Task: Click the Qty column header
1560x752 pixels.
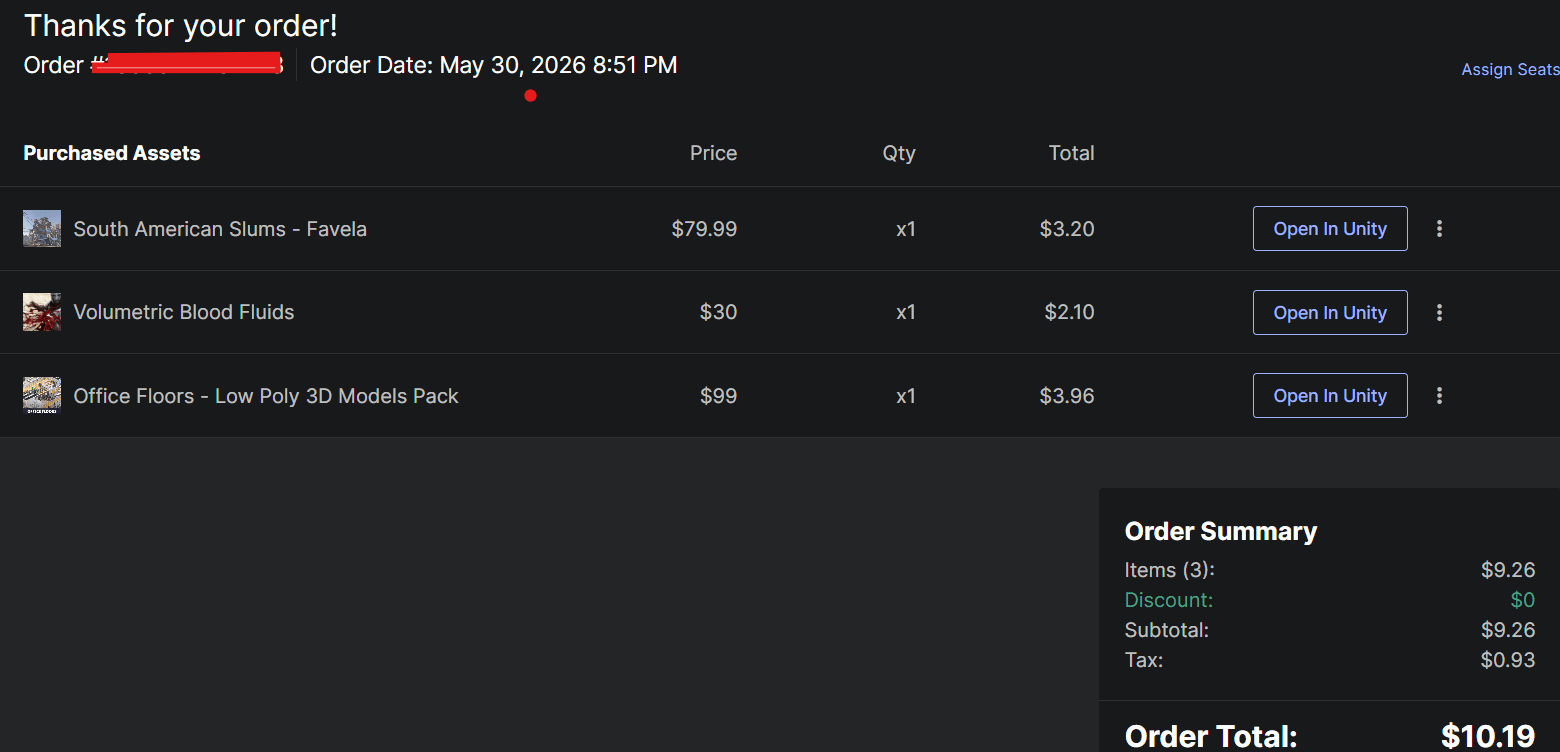Action: pos(899,153)
